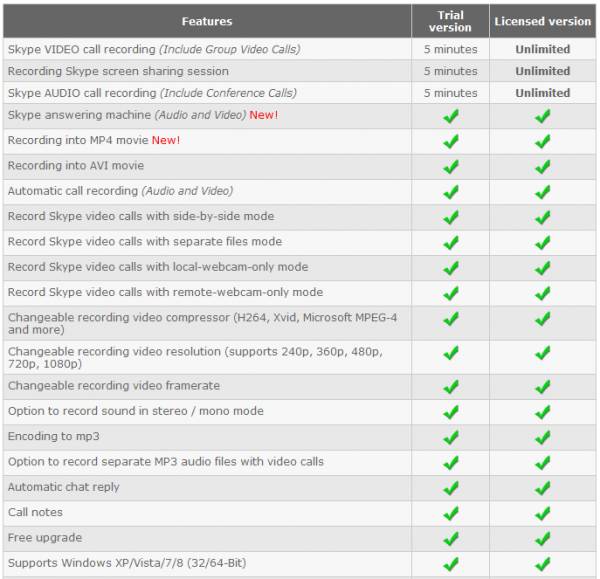Click Unlimited in Skype VIDEO call recording row
The width and height of the screenshot is (600, 579).
[543, 49]
